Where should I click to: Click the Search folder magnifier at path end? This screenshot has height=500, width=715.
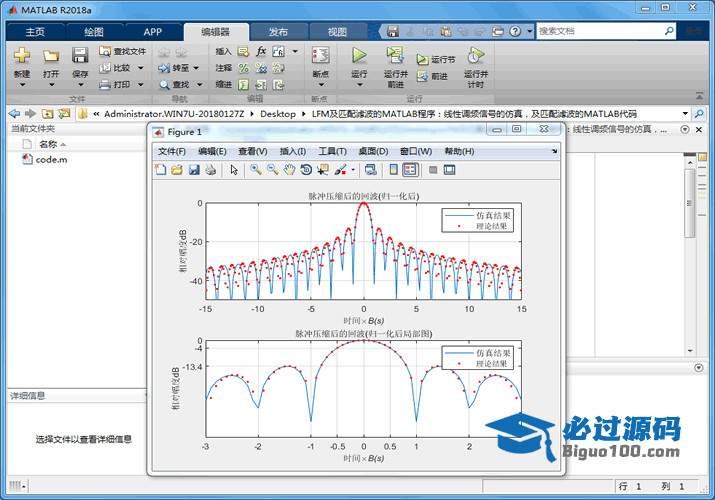tap(699, 113)
